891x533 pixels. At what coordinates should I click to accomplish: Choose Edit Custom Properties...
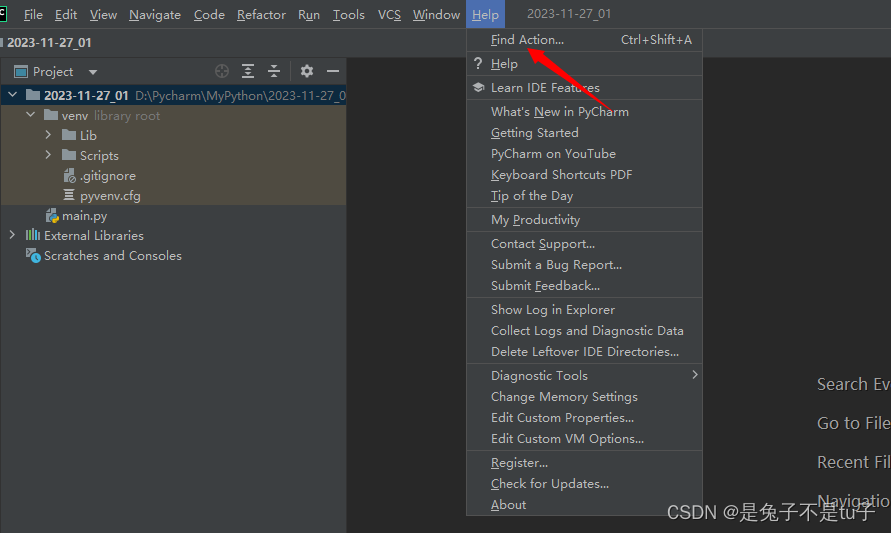click(584, 417)
